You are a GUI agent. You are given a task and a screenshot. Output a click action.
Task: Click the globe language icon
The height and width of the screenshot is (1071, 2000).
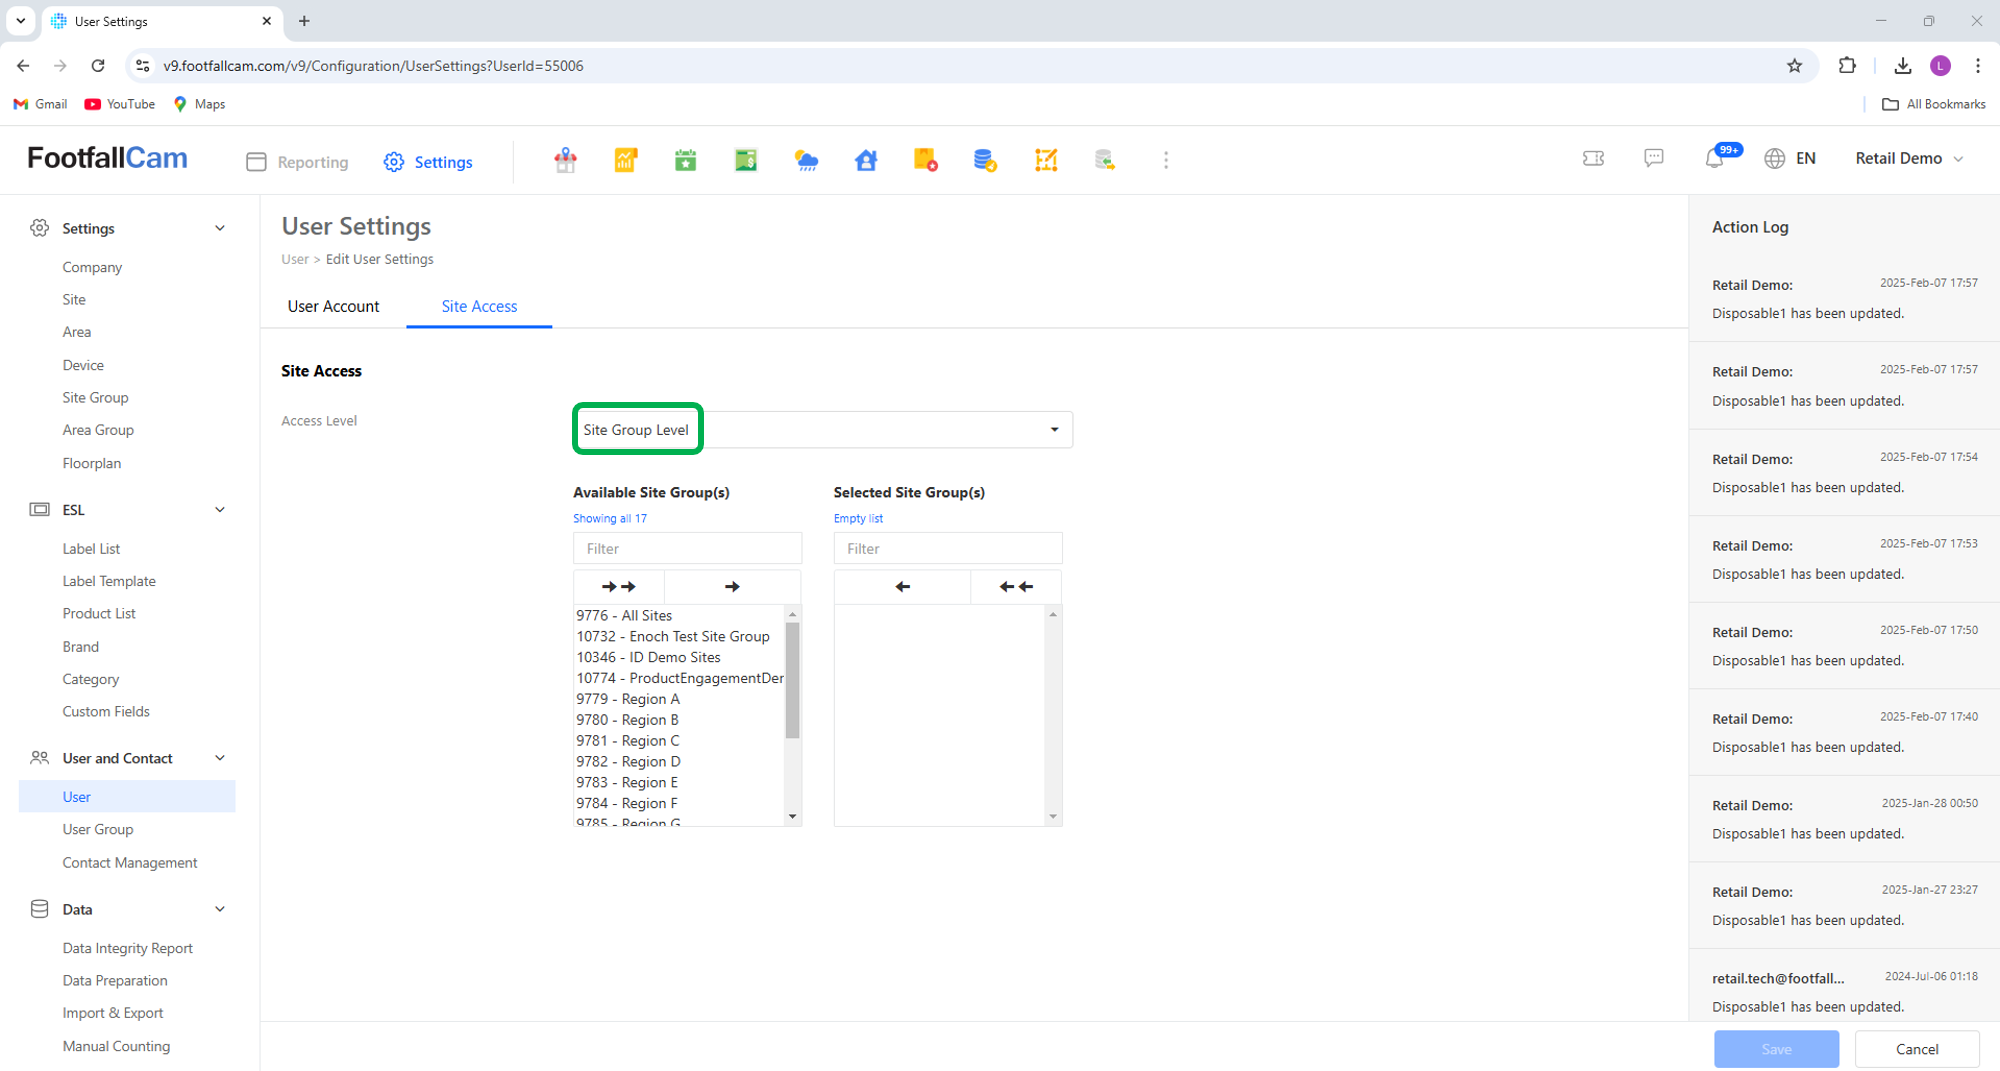pos(1775,158)
